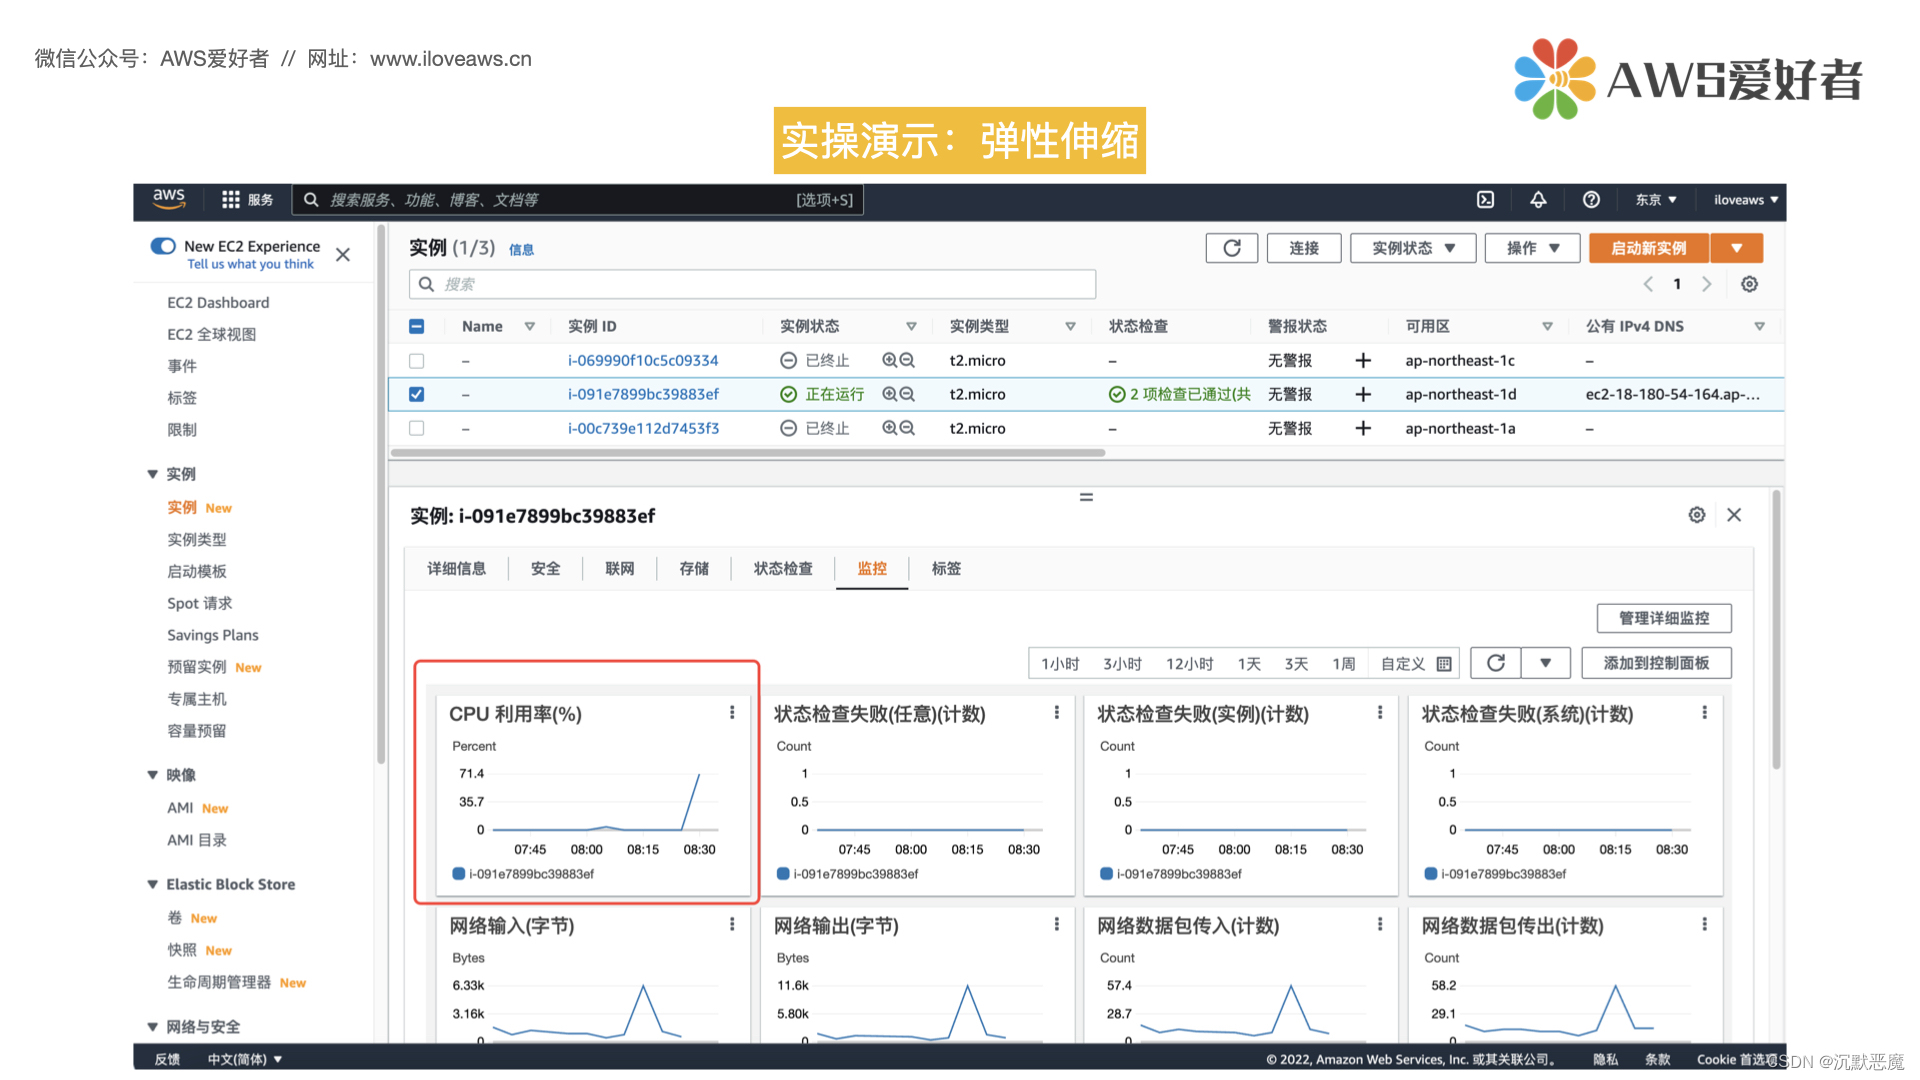Refresh the instance list
Viewport: 1920px width, 1080px height.
pos(1232,248)
